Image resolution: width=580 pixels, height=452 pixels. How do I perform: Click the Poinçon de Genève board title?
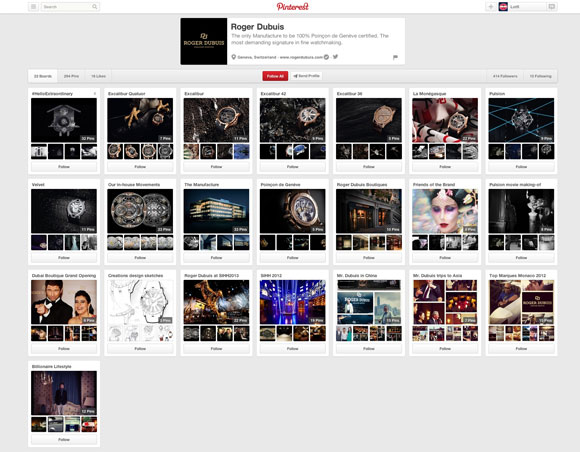click(280, 185)
